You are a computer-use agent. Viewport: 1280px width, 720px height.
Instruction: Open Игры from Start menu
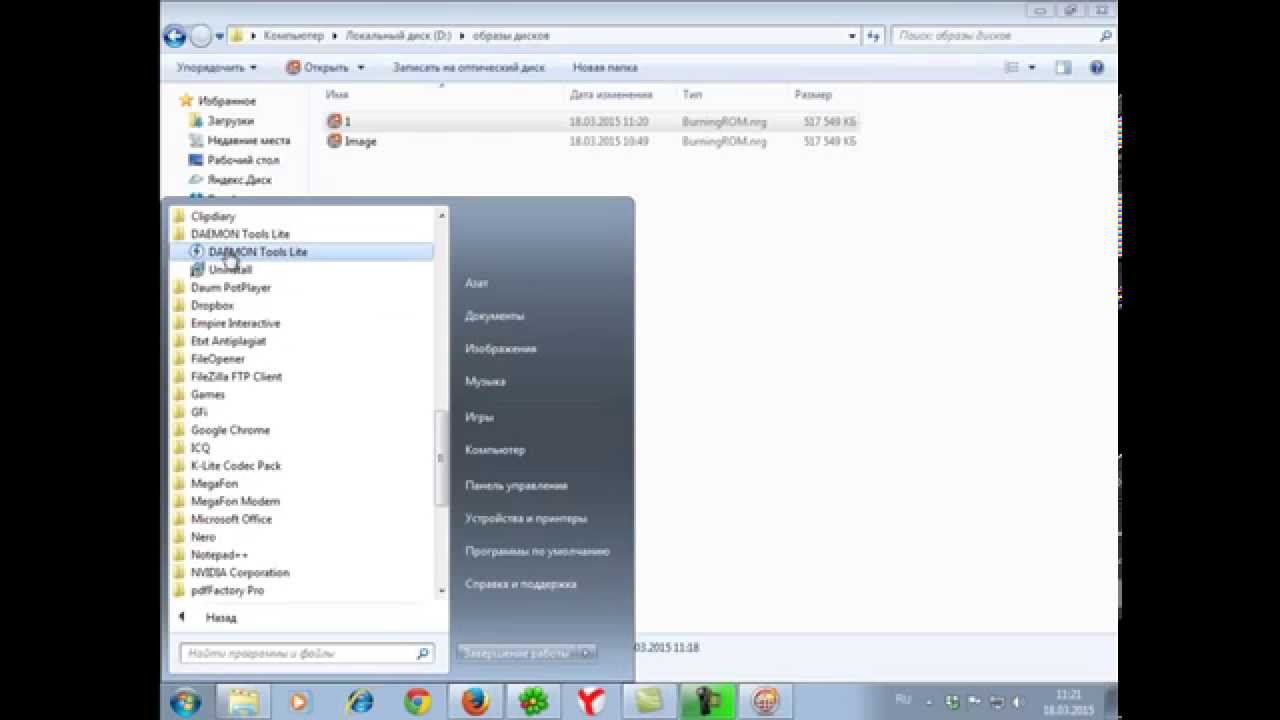pos(479,417)
